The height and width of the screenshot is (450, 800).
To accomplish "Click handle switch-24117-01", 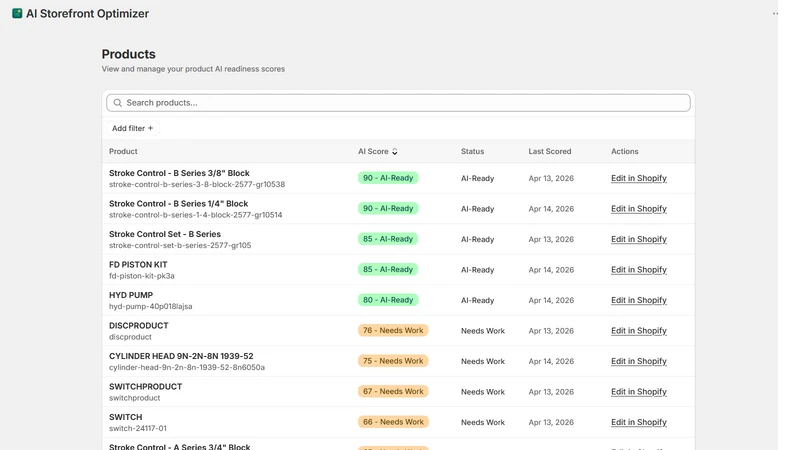I will (138, 429).
